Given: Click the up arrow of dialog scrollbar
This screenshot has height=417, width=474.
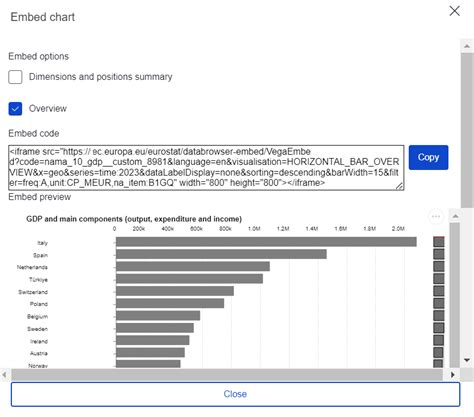Looking at the screenshot, I should coord(467,46).
